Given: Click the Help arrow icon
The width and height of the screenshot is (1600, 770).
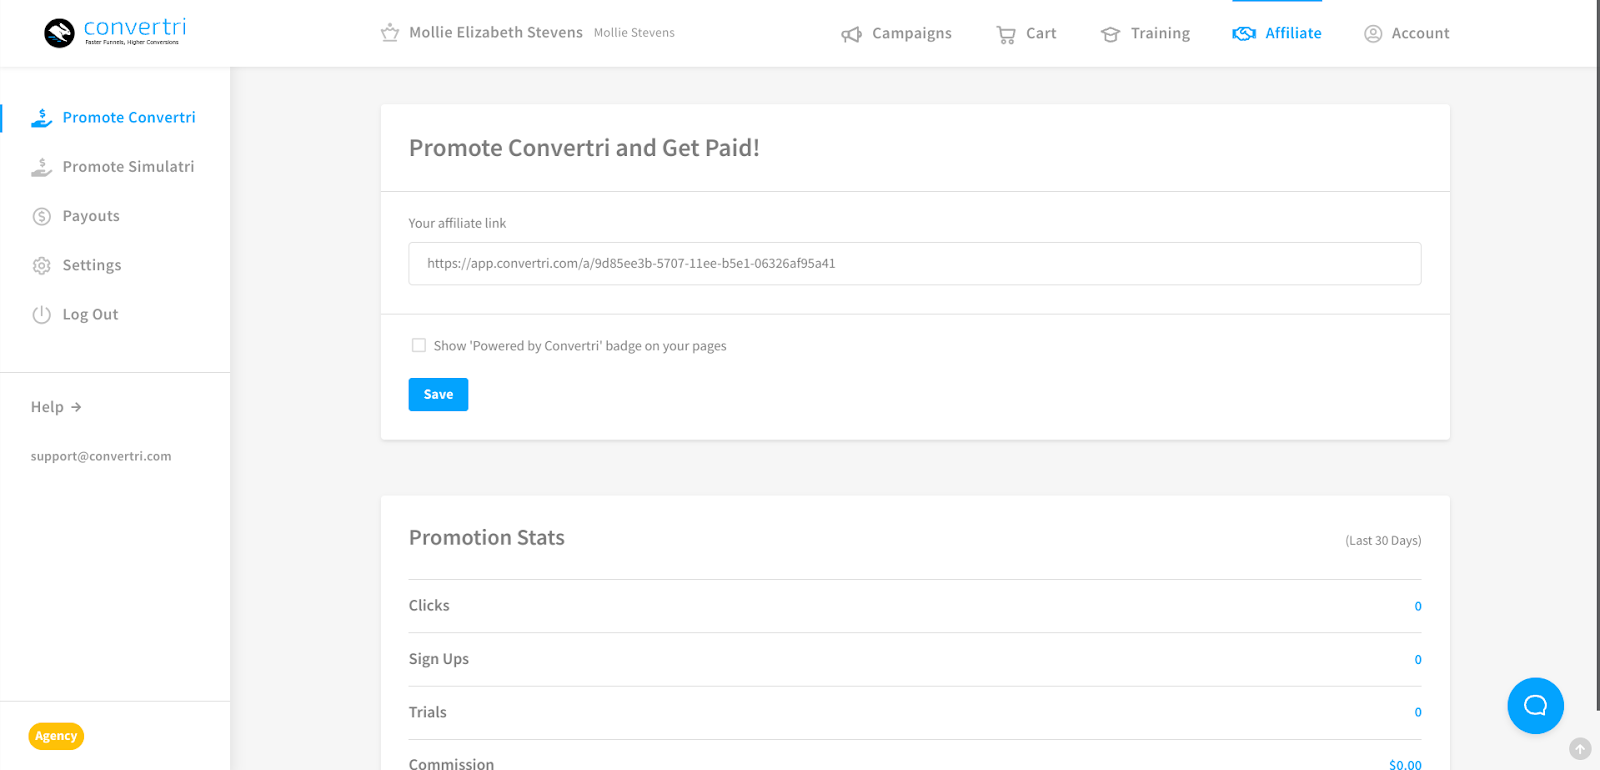Looking at the screenshot, I should pyautogui.click(x=76, y=407).
